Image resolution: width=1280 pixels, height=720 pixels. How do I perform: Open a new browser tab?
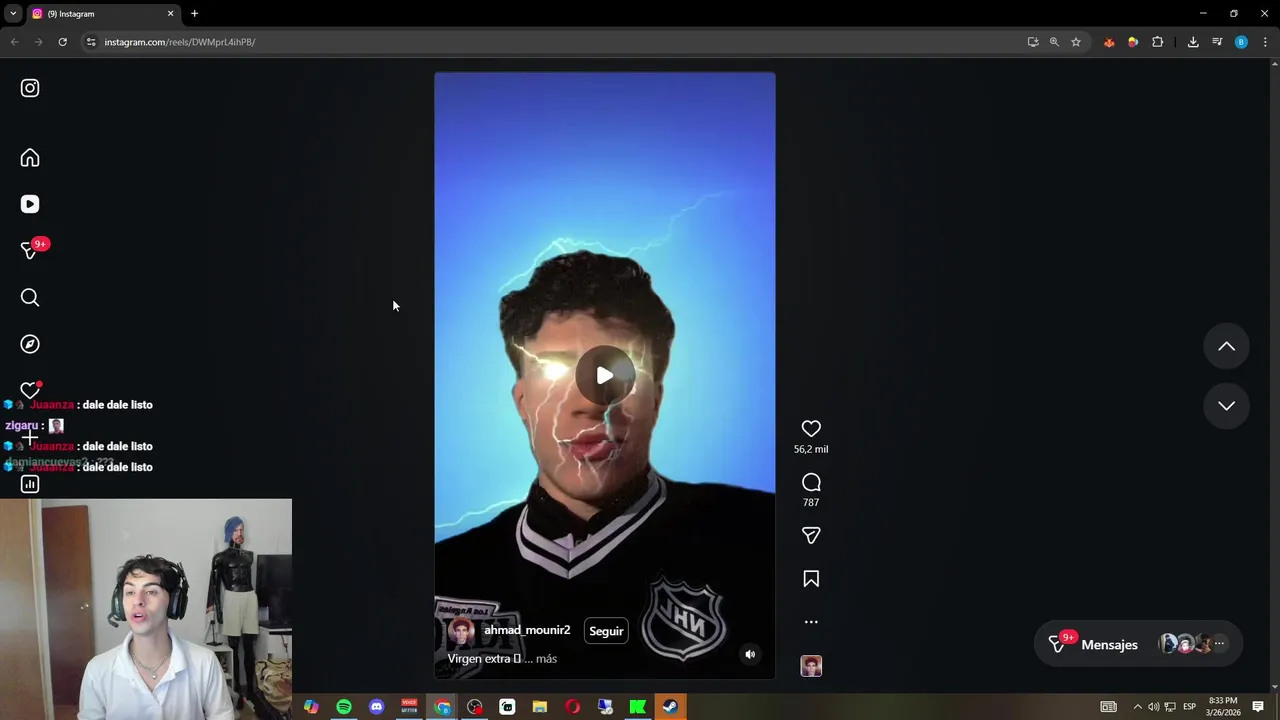[x=194, y=14]
